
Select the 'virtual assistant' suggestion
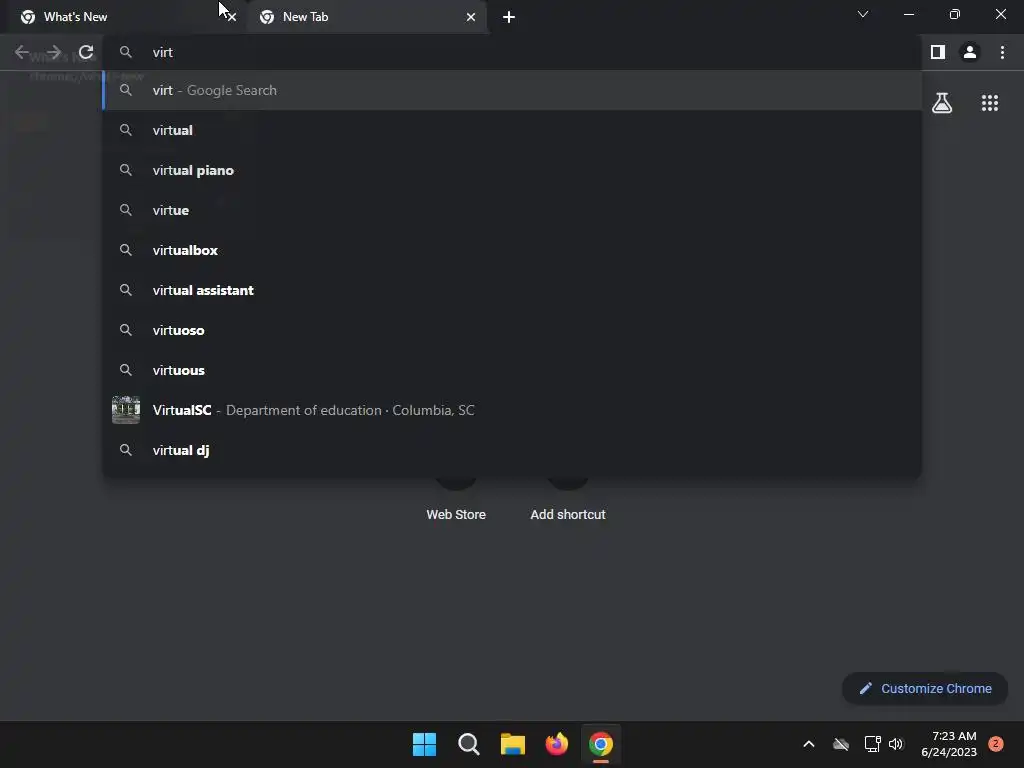pyautogui.click(x=513, y=290)
